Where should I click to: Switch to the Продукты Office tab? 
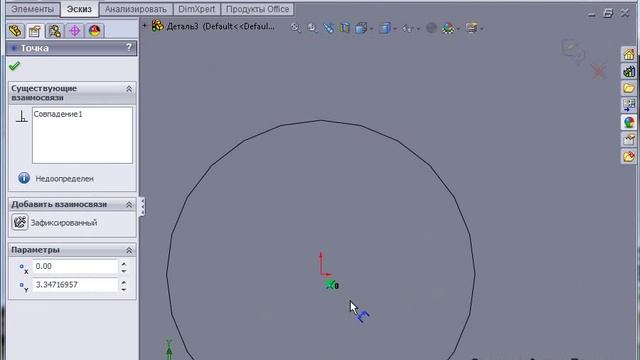coord(257,9)
